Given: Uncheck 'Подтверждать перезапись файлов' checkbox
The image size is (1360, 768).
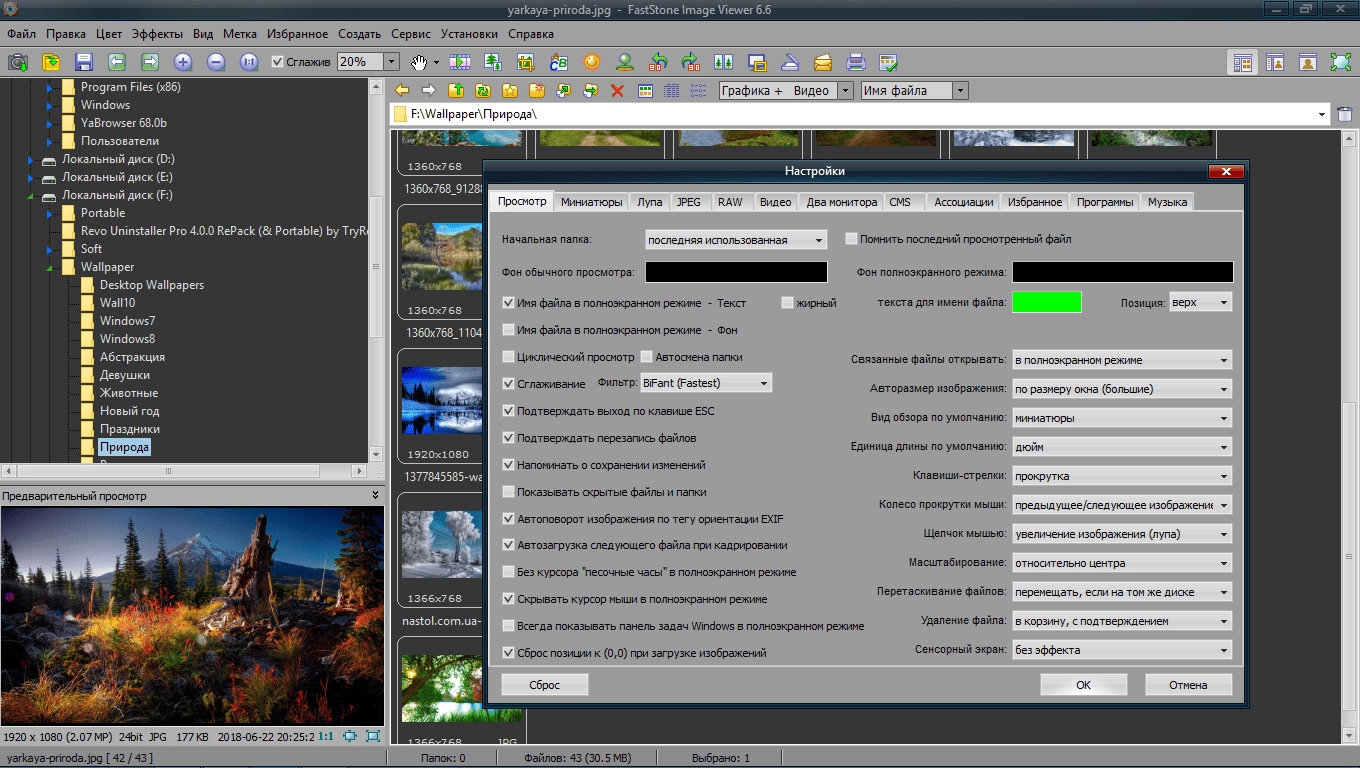Looking at the screenshot, I should [509, 437].
